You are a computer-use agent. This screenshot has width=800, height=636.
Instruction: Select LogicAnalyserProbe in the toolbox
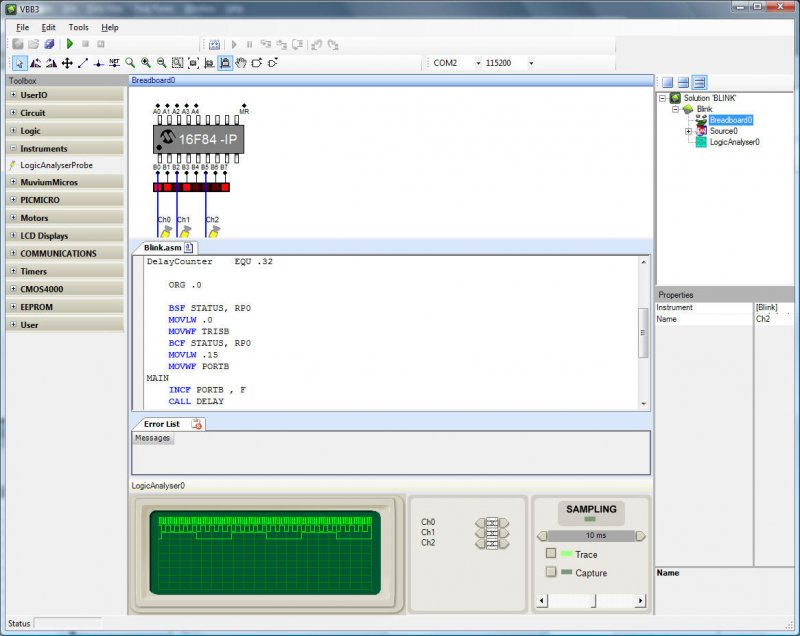click(56, 165)
